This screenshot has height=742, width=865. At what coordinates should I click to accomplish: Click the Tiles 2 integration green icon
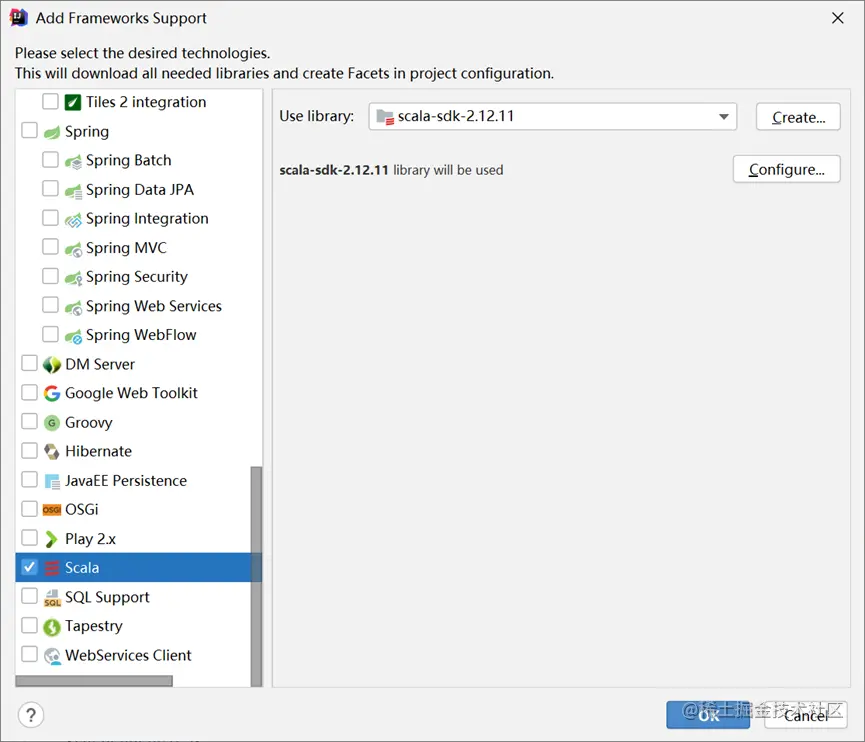[x=73, y=103]
